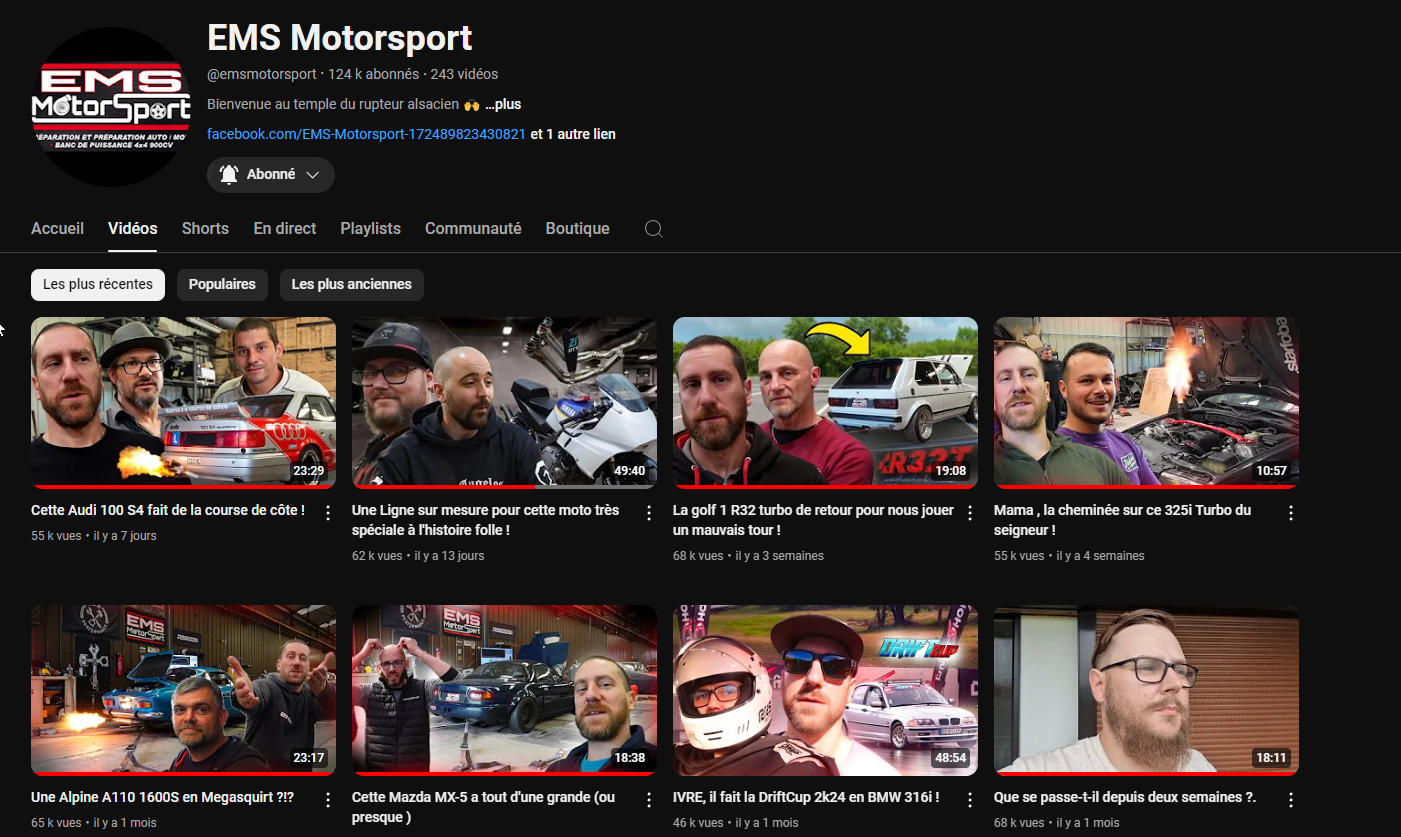Go to the Playlists tab
The height and width of the screenshot is (837, 1401).
(x=370, y=229)
